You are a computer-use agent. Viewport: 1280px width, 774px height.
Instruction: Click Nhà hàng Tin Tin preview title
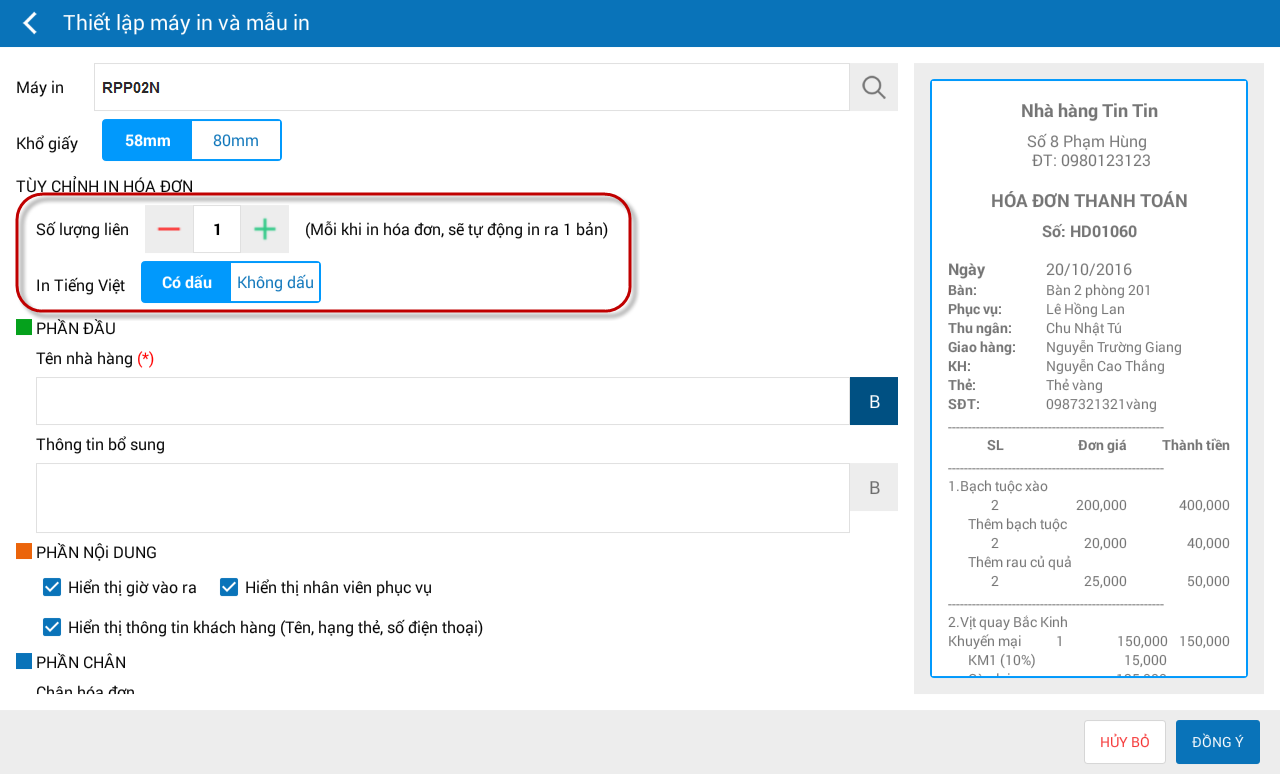1089,111
